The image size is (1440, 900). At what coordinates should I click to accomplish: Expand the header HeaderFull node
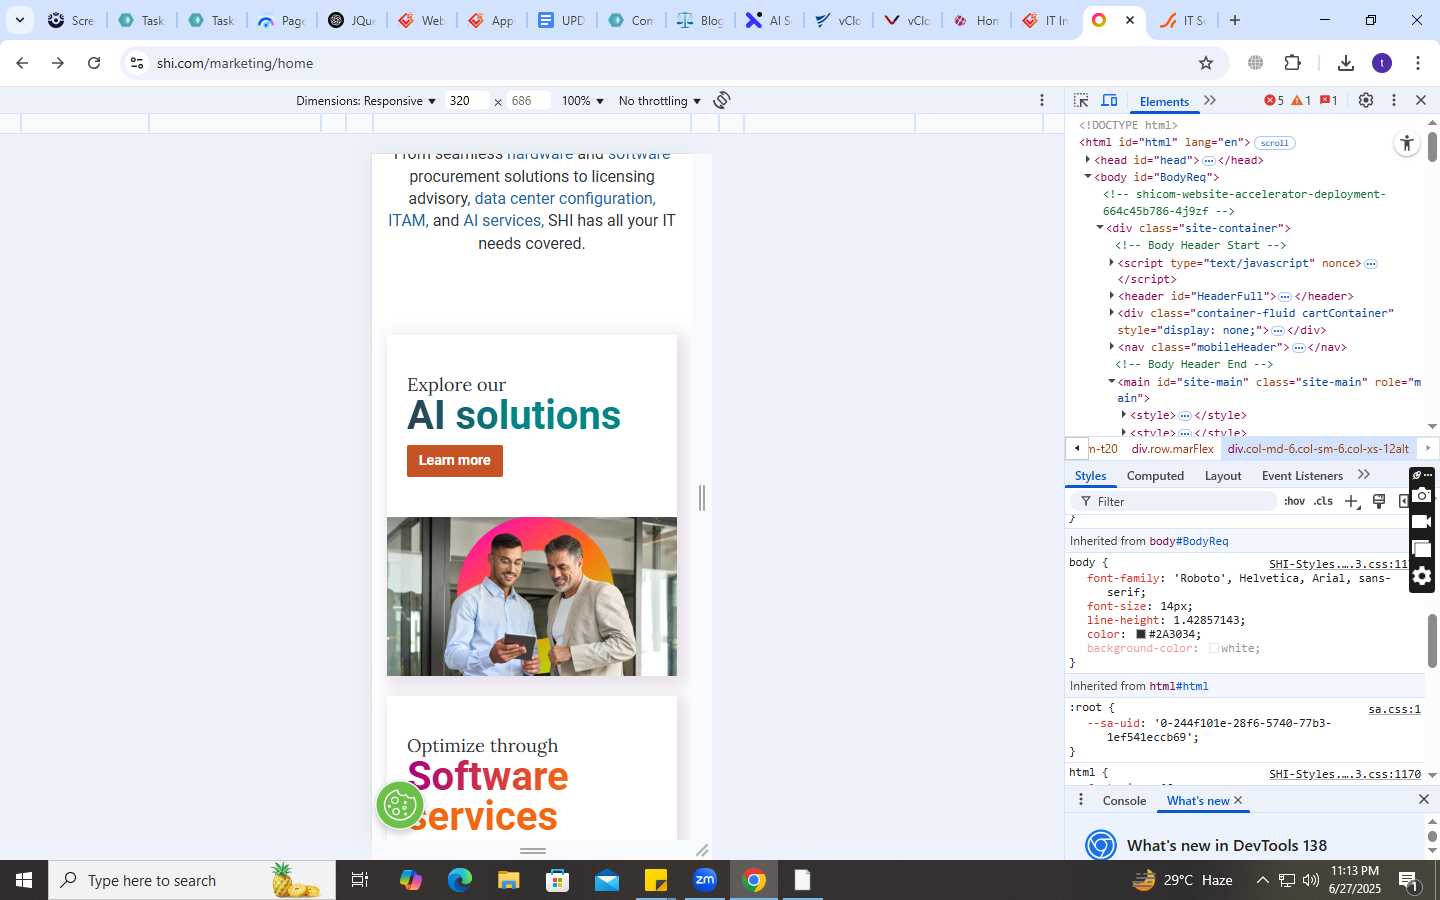pos(1112,296)
